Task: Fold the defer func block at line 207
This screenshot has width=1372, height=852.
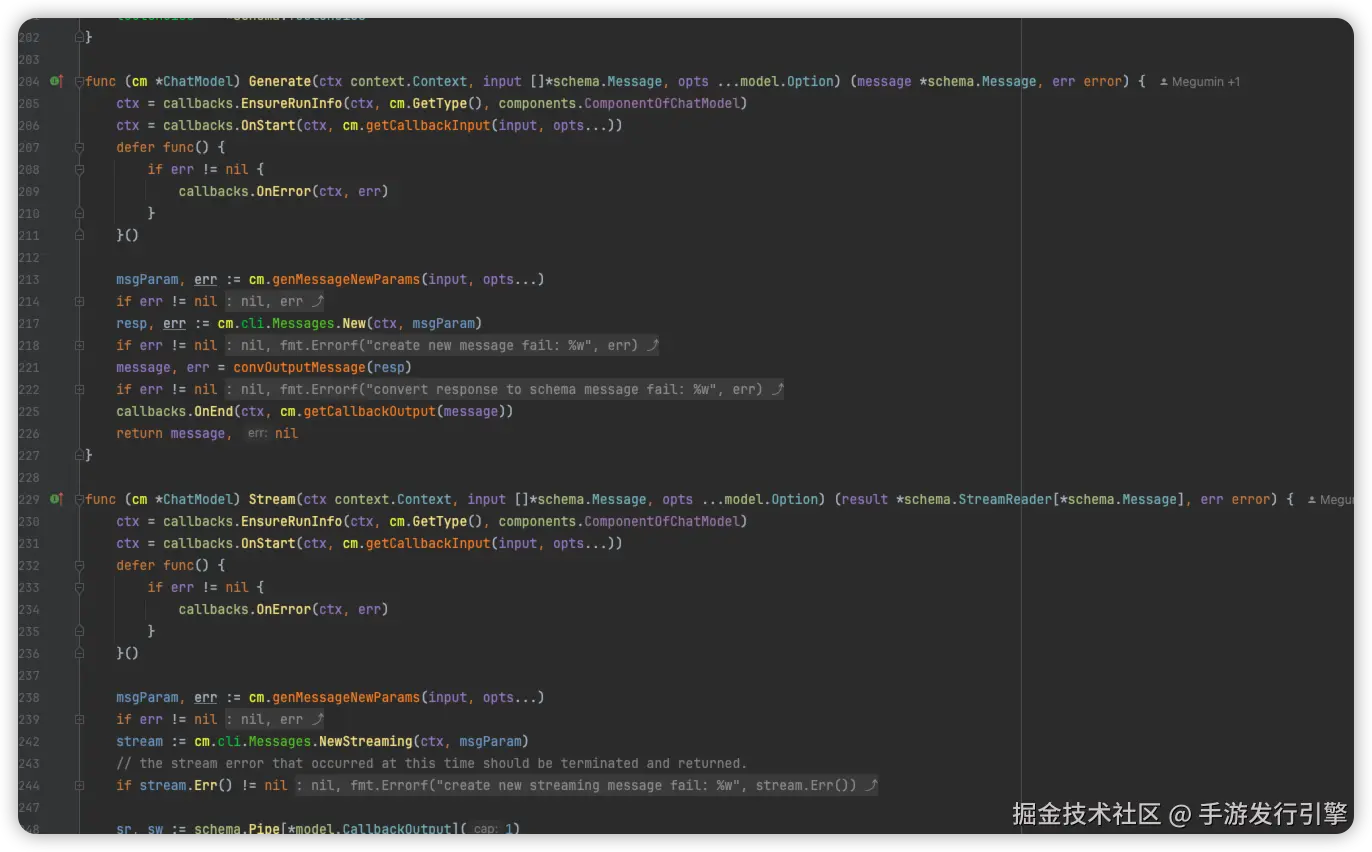Action: point(80,147)
